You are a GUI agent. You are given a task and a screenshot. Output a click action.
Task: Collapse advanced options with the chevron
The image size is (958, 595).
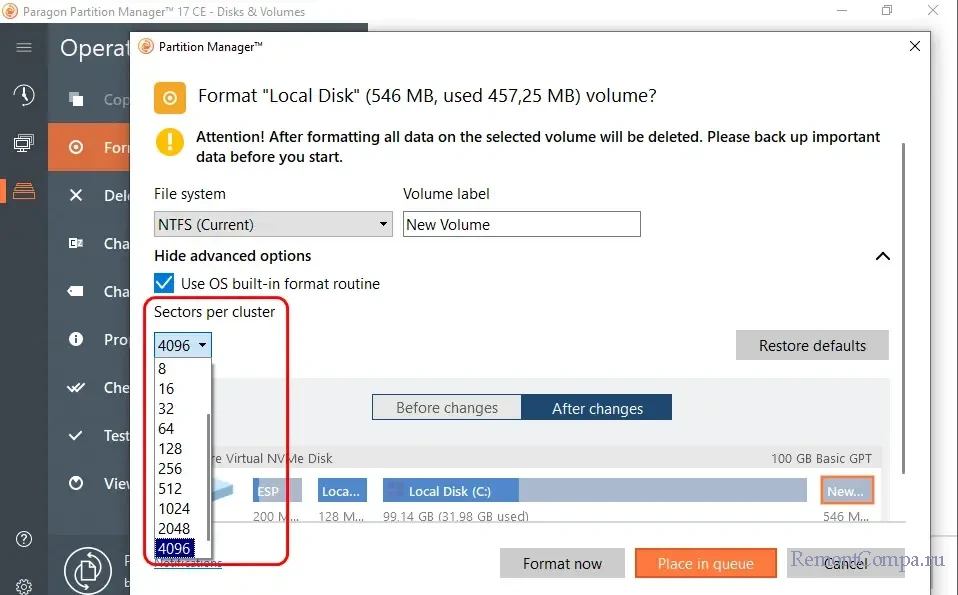click(883, 256)
